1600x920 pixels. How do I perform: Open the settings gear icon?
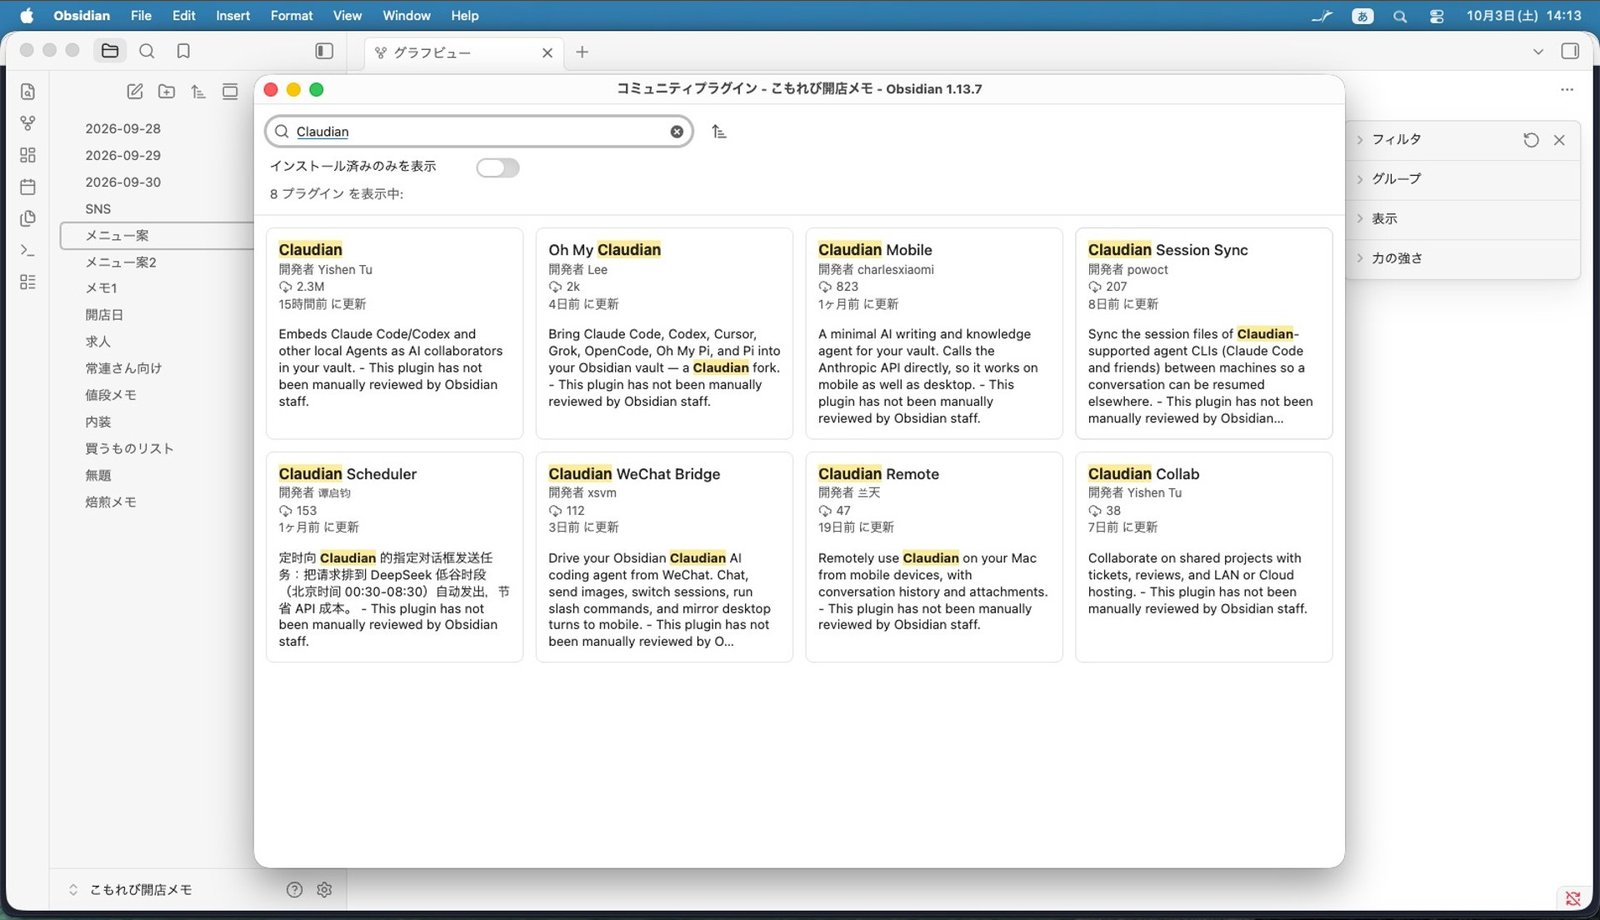(324, 890)
